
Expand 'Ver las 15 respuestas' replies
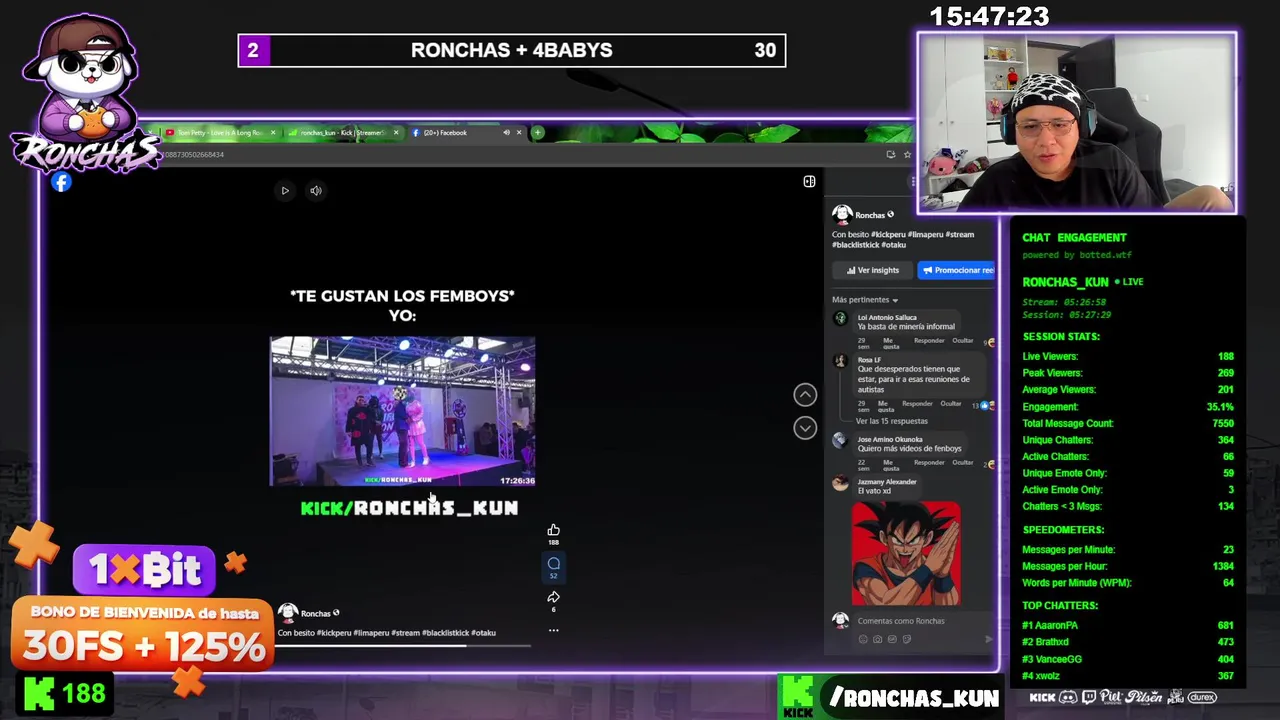point(891,421)
